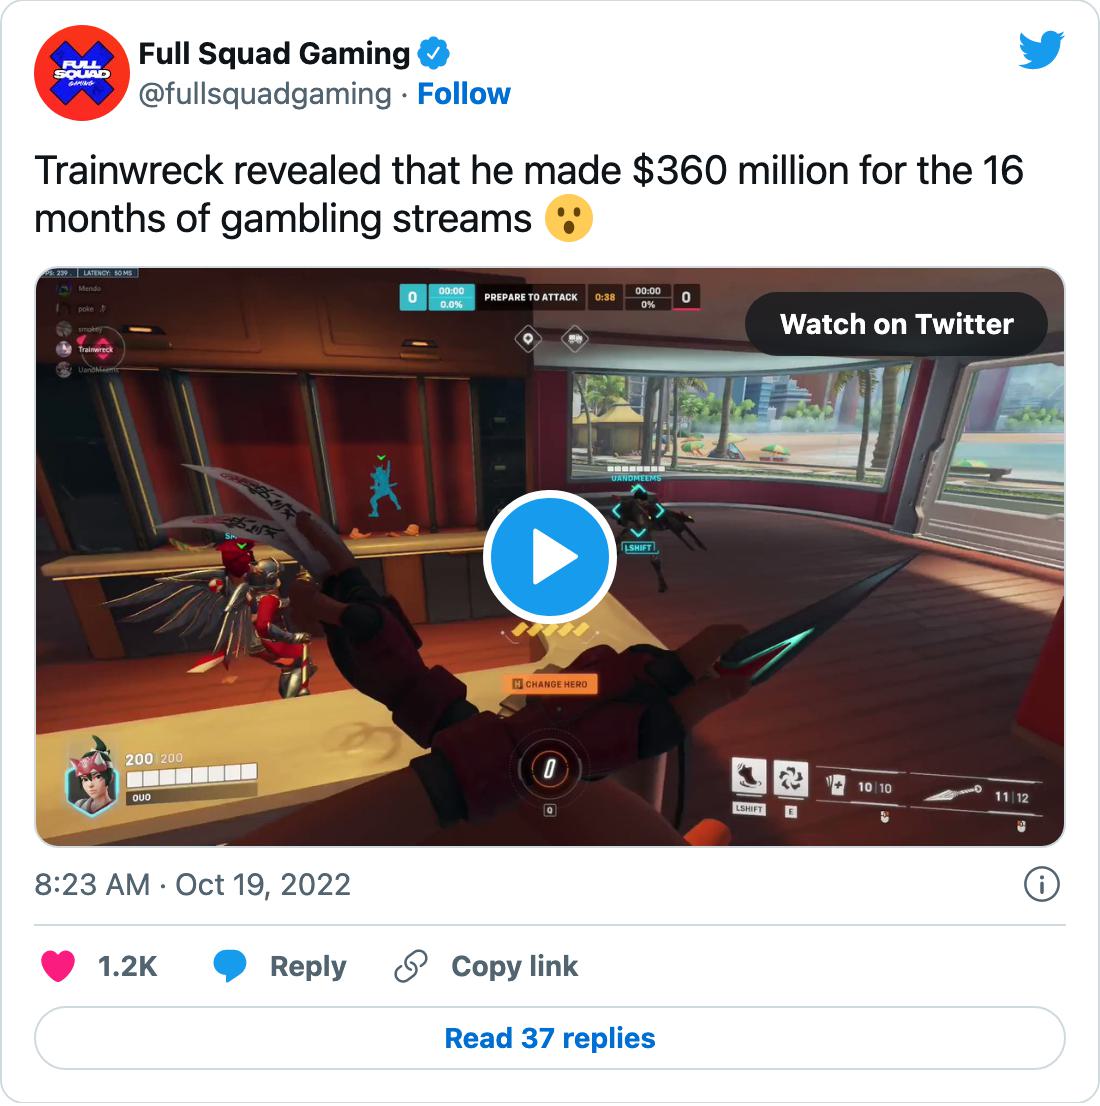This screenshot has height=1106, width=1100.
Task: Click the Copy link text
Action: [x=514, y=966]
